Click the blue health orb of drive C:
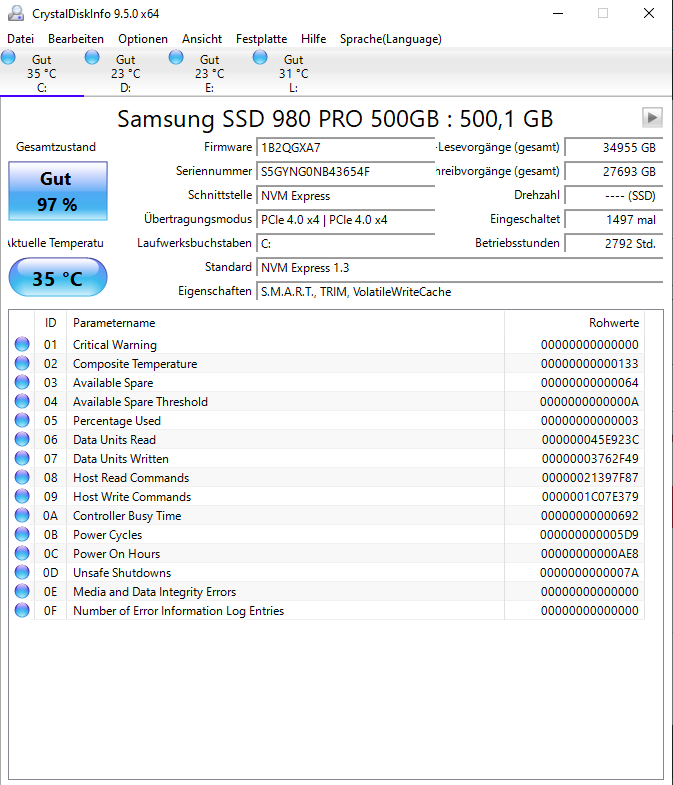The height and width of the screenshot is (785, 673). click(8, 57)
